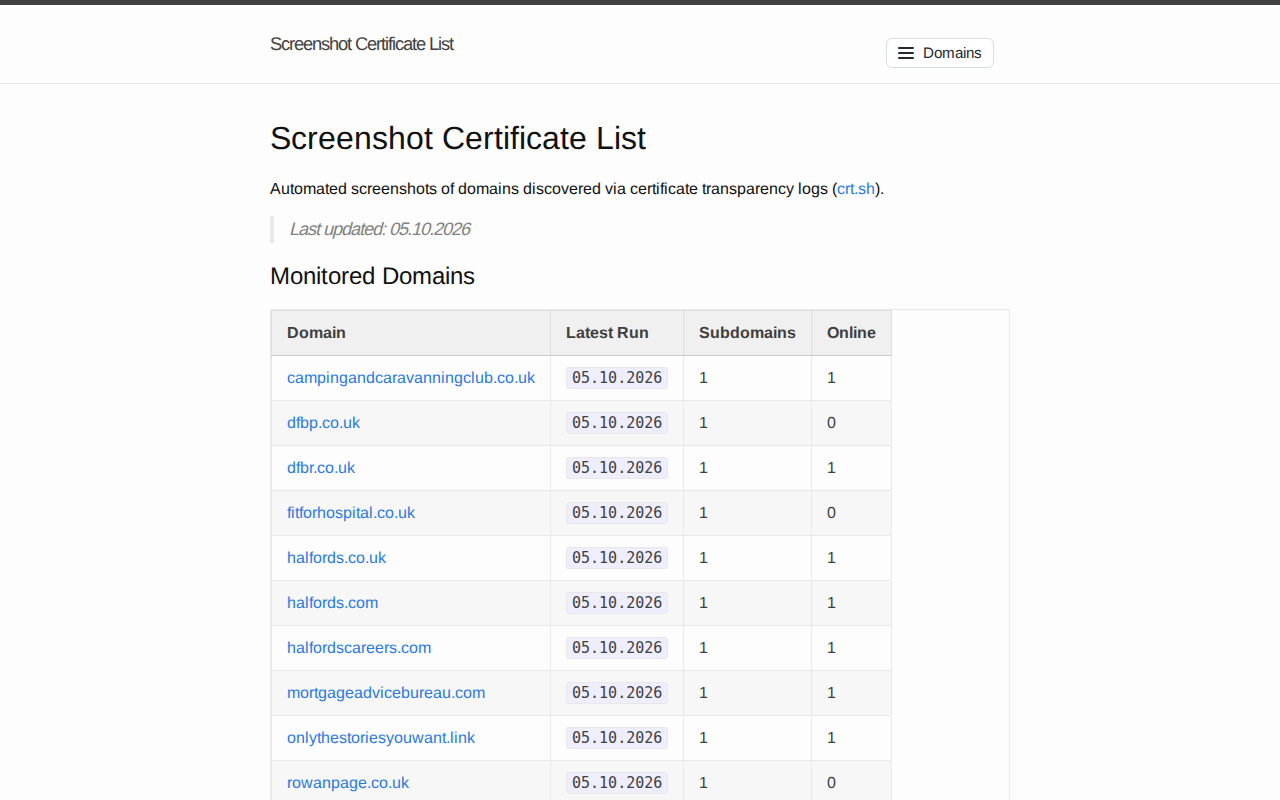Click Latest Run date for onlythestoriesyouwant.link

click(x=617, y=738)
